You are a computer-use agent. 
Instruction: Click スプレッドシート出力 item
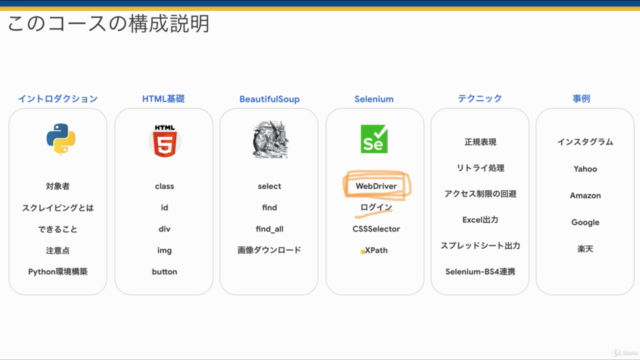[480, 245]
